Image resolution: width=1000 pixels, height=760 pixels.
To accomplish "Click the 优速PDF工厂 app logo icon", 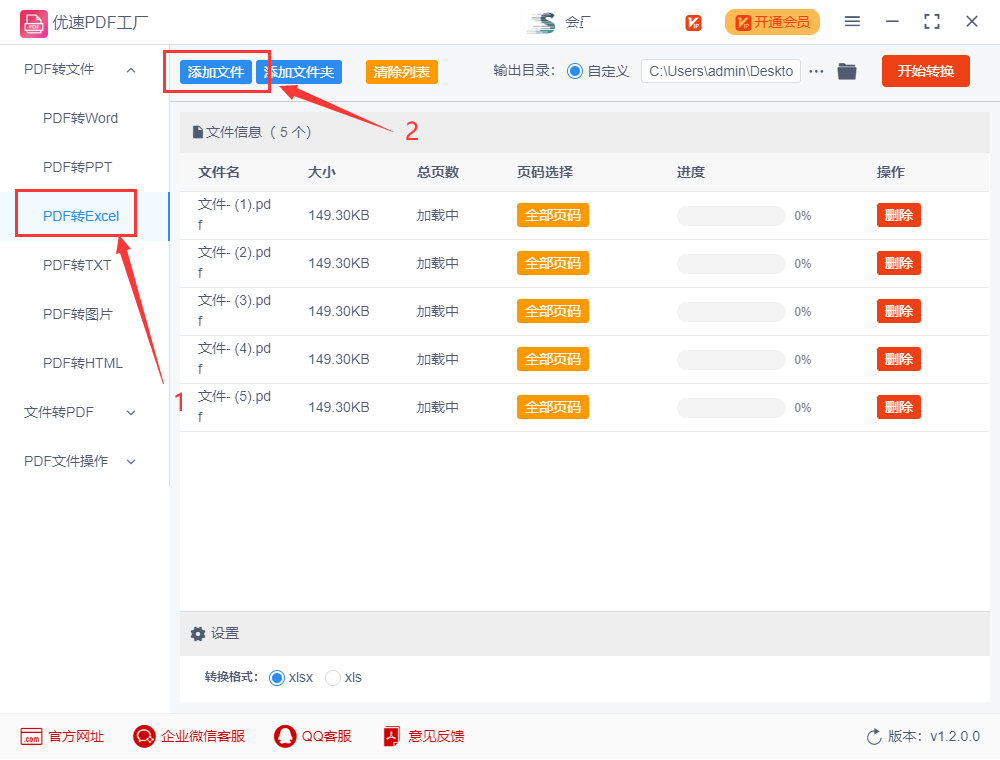I will [x=33, y=24].
